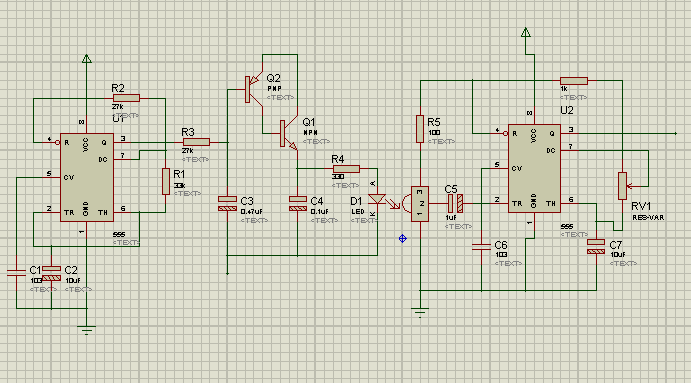Select the RV1 variable resistor symbol
Screen dimensions: 691x383
[x=622, y=186]
